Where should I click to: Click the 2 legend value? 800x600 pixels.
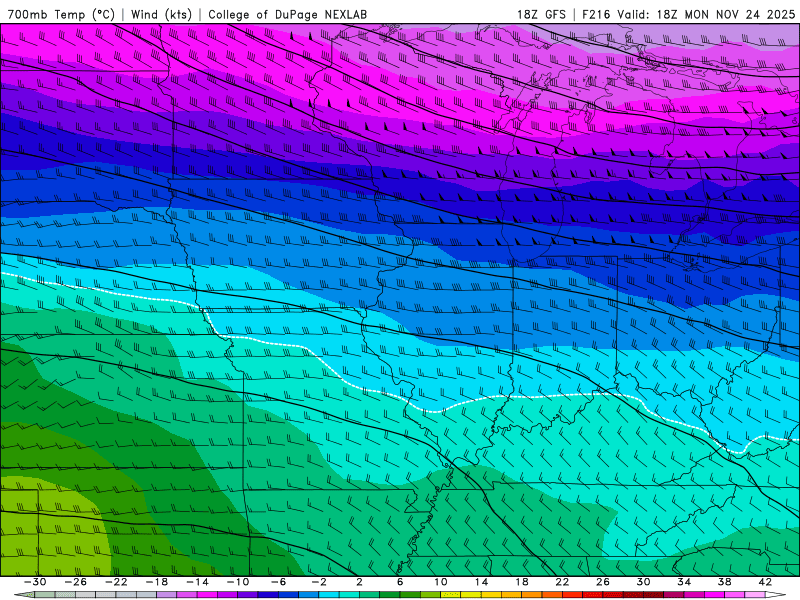coord(360,582)
